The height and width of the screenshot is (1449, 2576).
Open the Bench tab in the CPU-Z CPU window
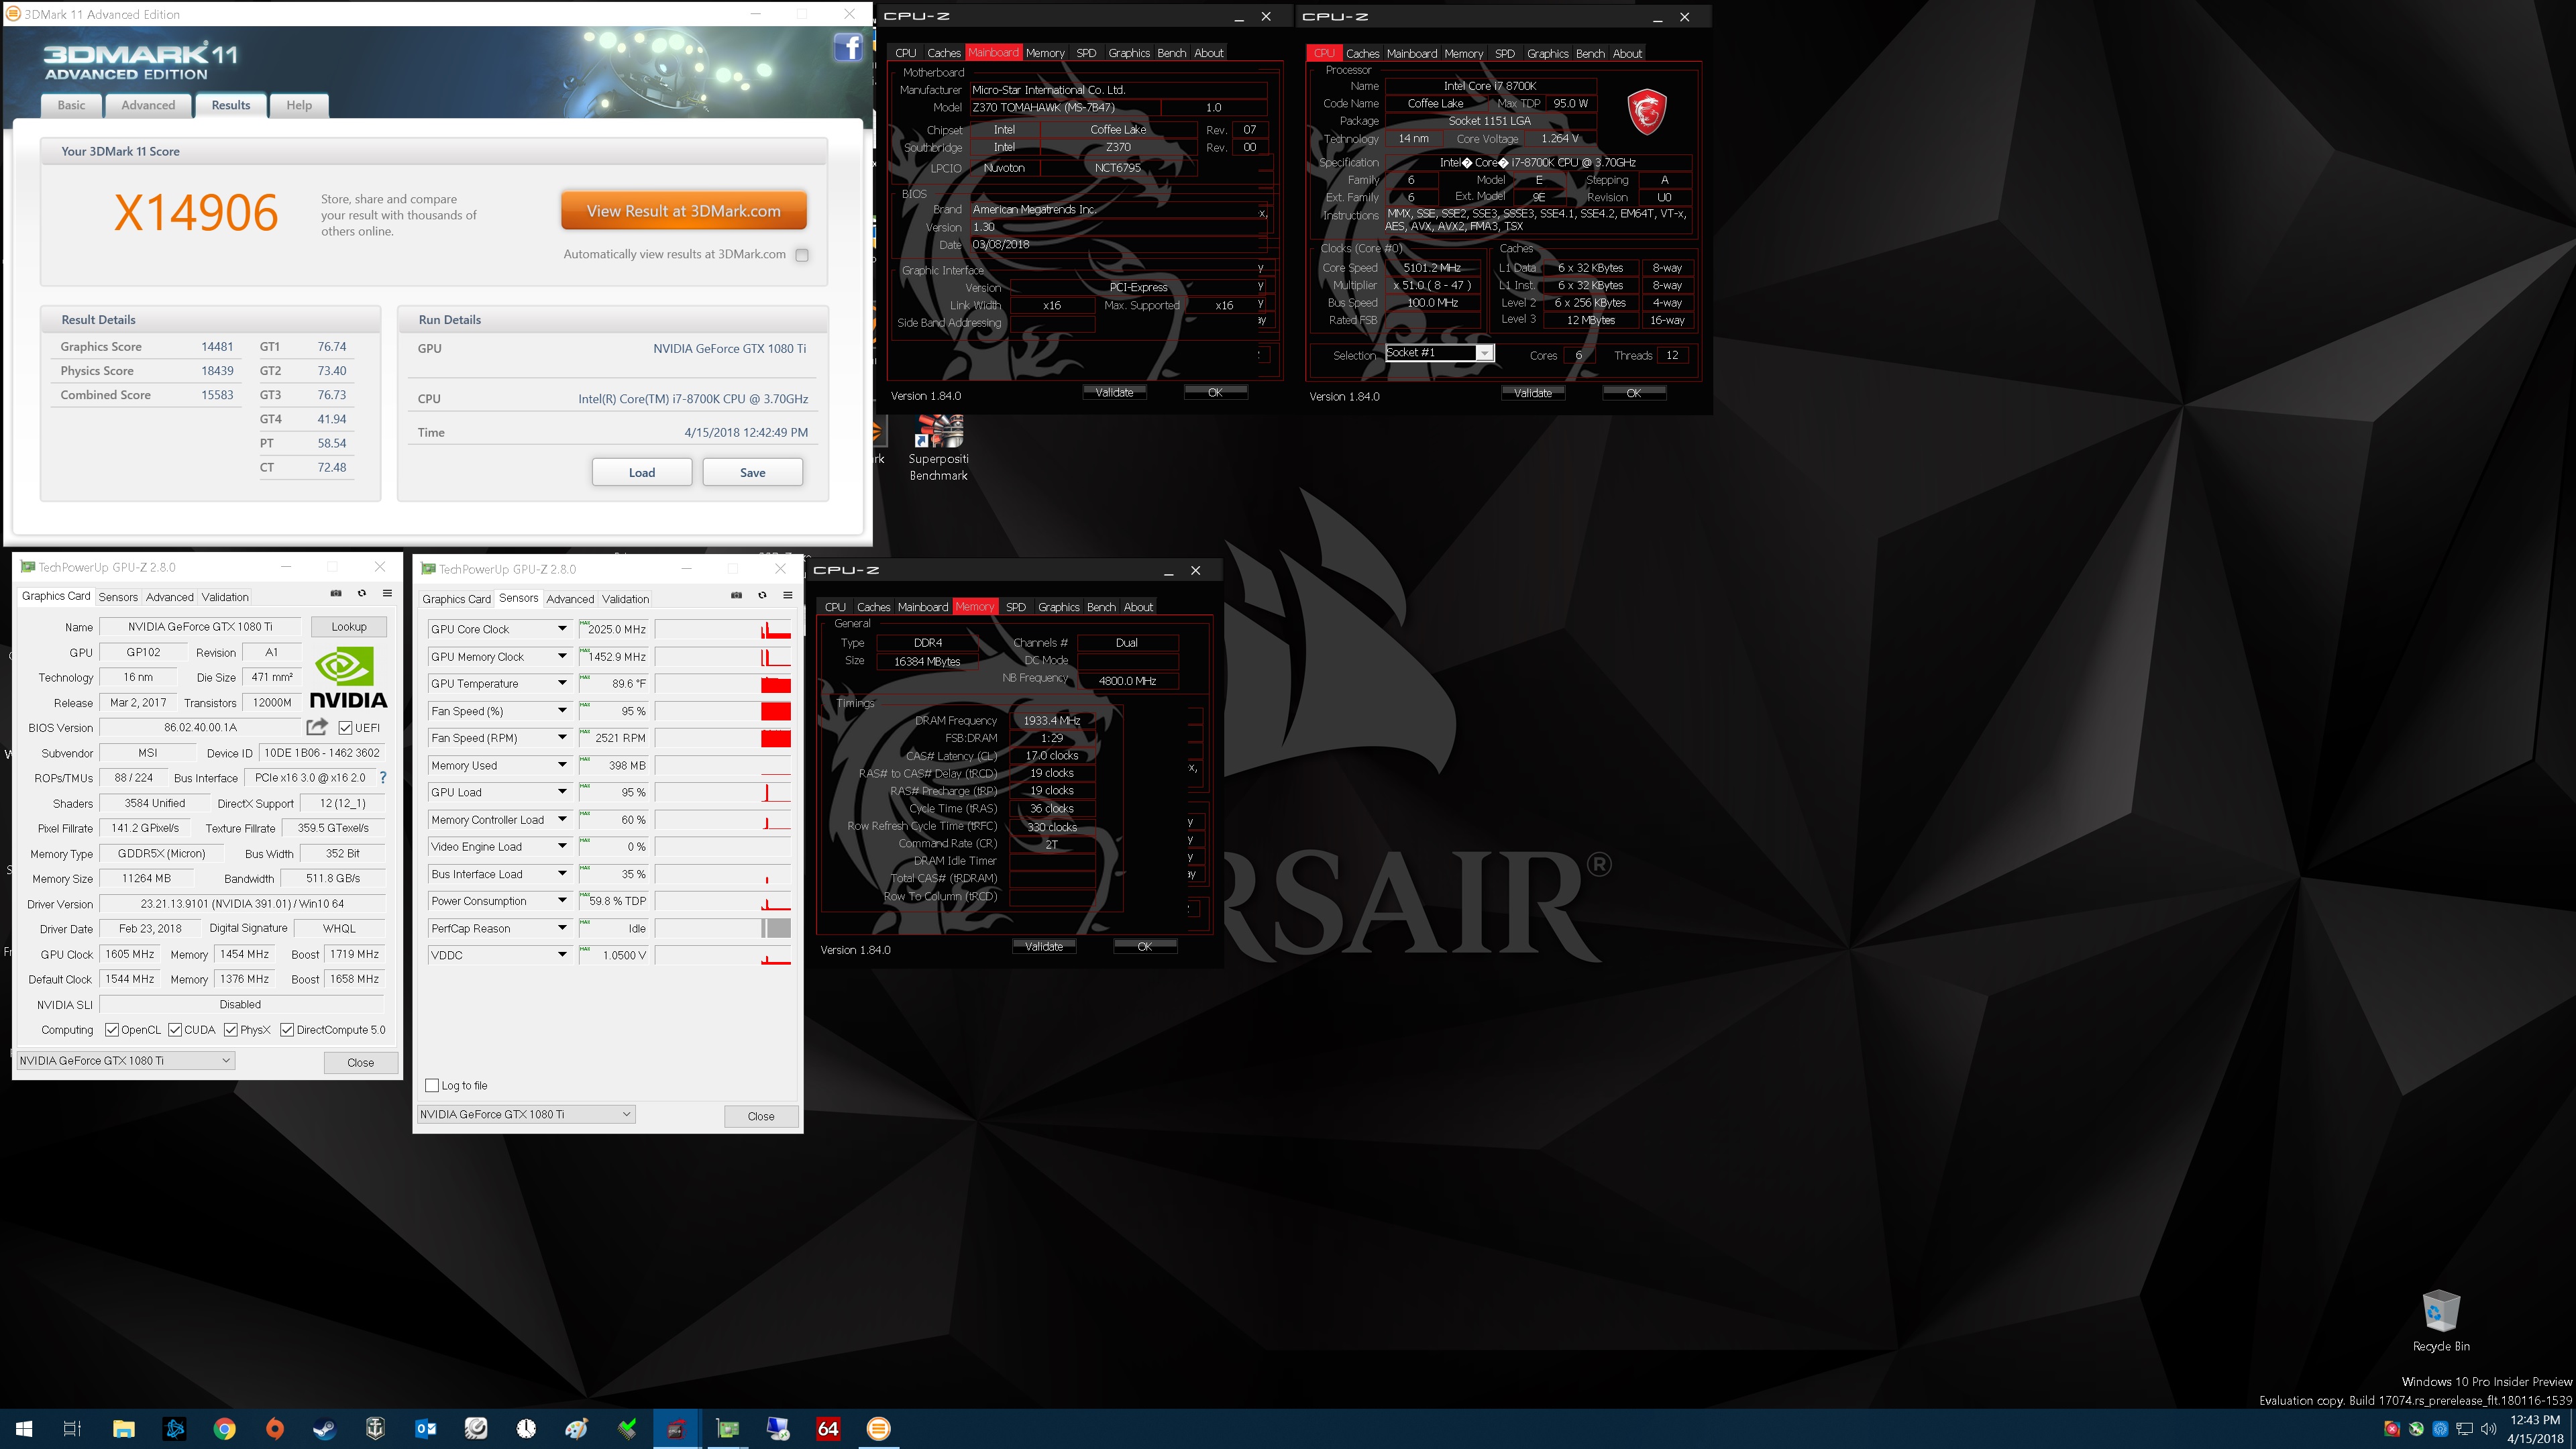pos(1590,54)
